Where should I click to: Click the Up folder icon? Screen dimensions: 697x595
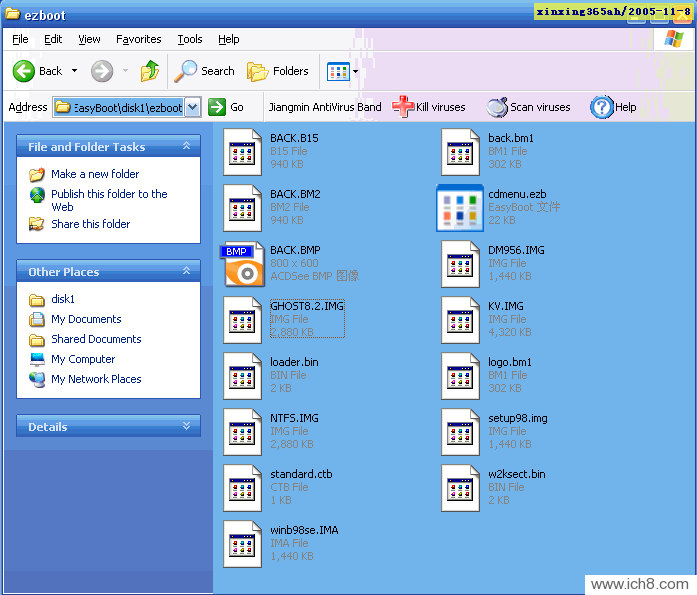coord(150,71)
